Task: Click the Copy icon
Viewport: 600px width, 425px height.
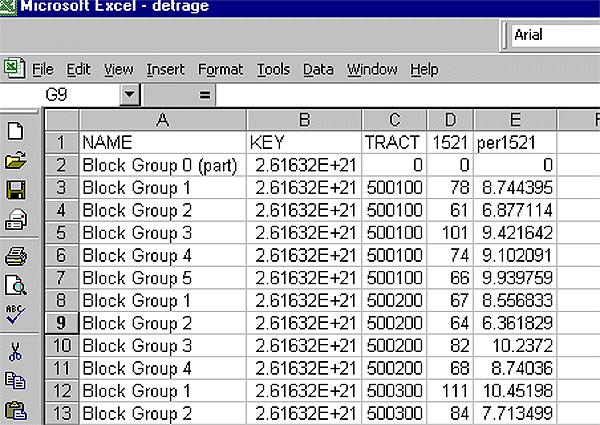Action: pos(15,380)
